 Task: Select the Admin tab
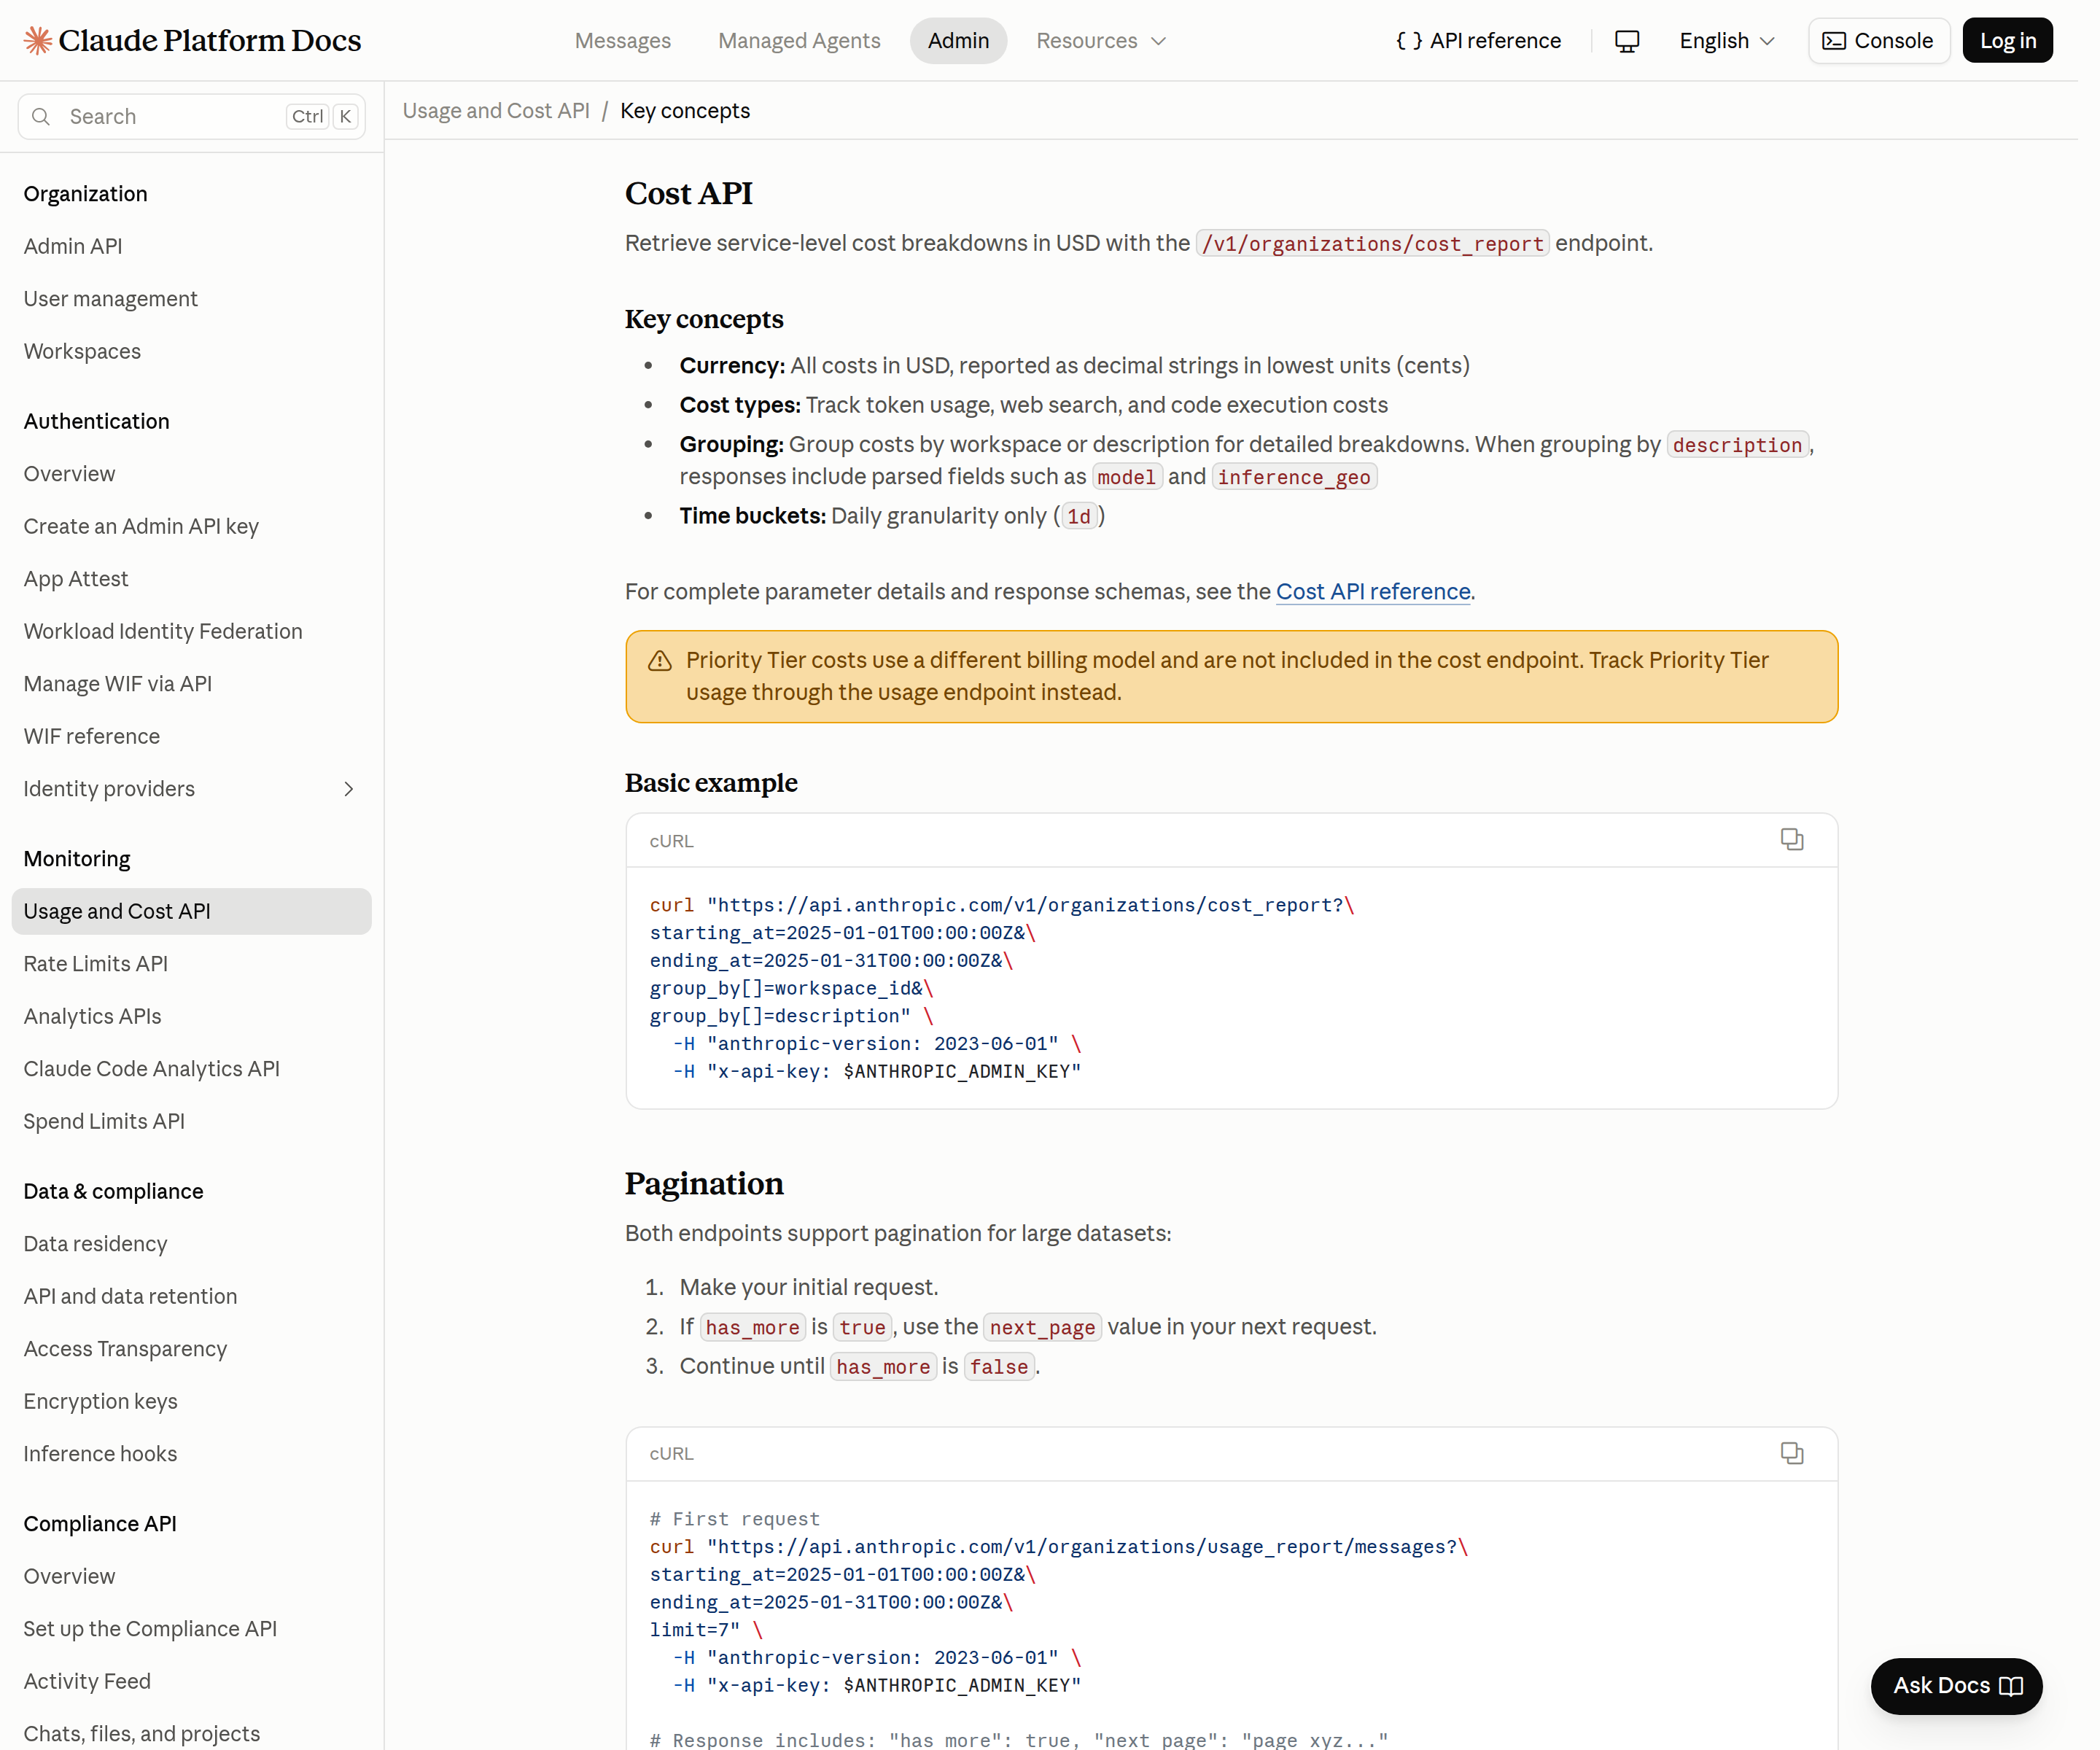pyautogui.click(x=968, y=41)
